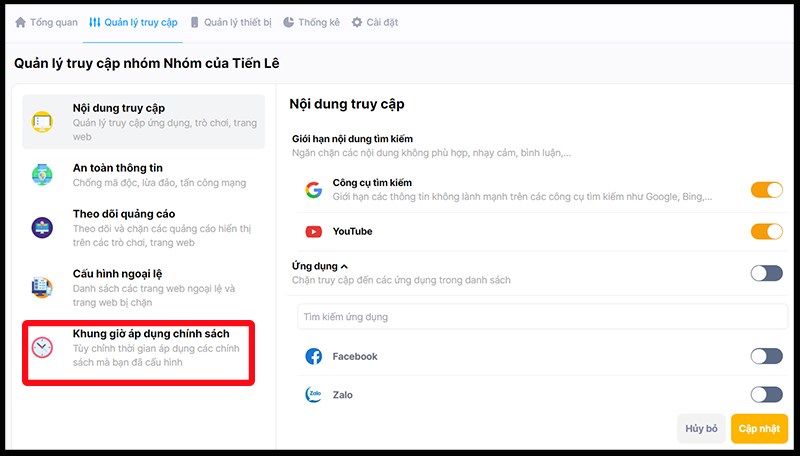Switch to Quản lý thiết bị tab
This screenshot has width=800, height=456.
pos(231,22)
